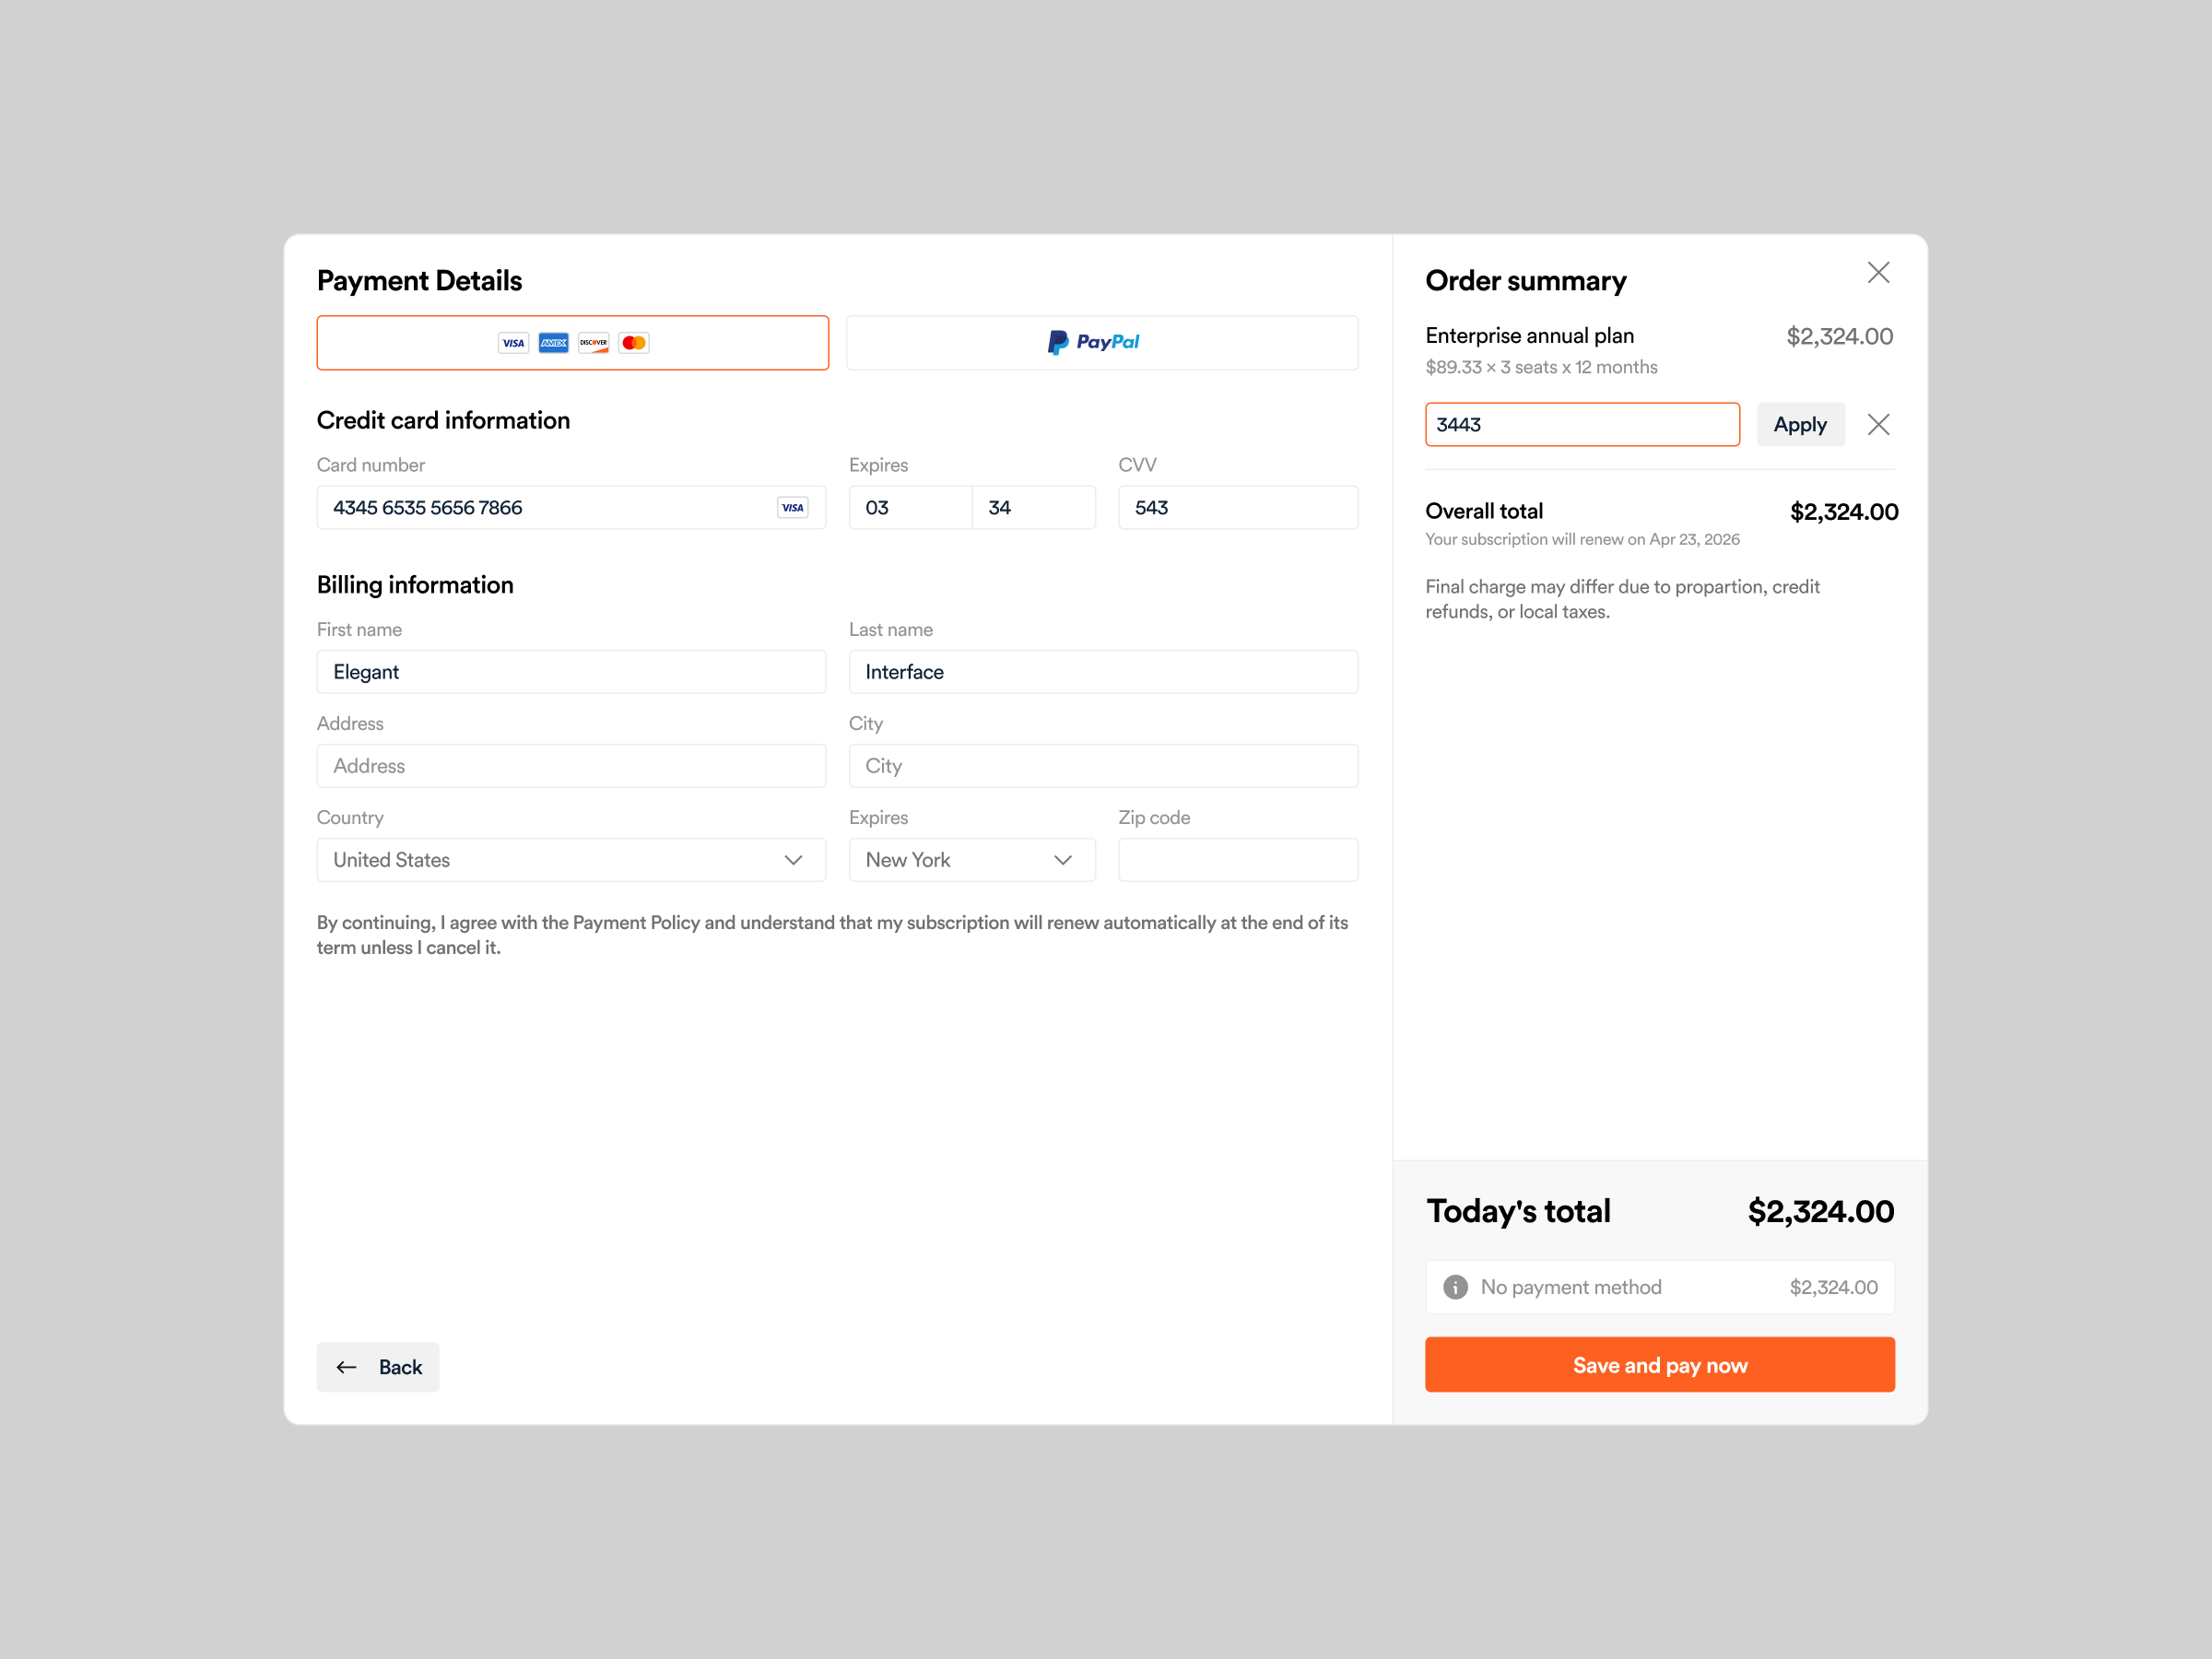Open the Country selector showing United States

(571, 859)
